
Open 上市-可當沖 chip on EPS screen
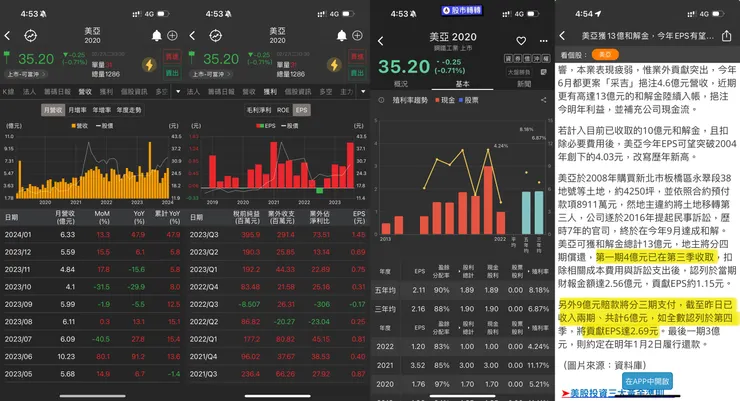point(212,74)
